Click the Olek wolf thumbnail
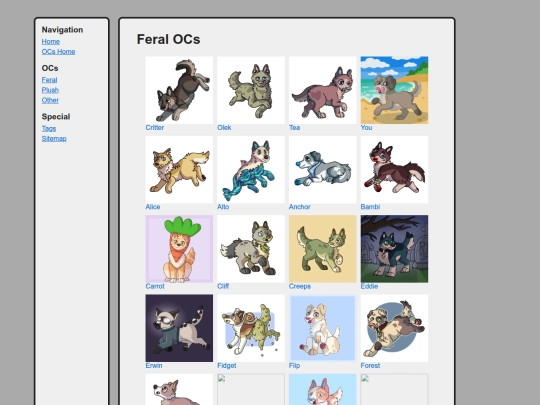 pyautogui.click(x=251, y=90)
